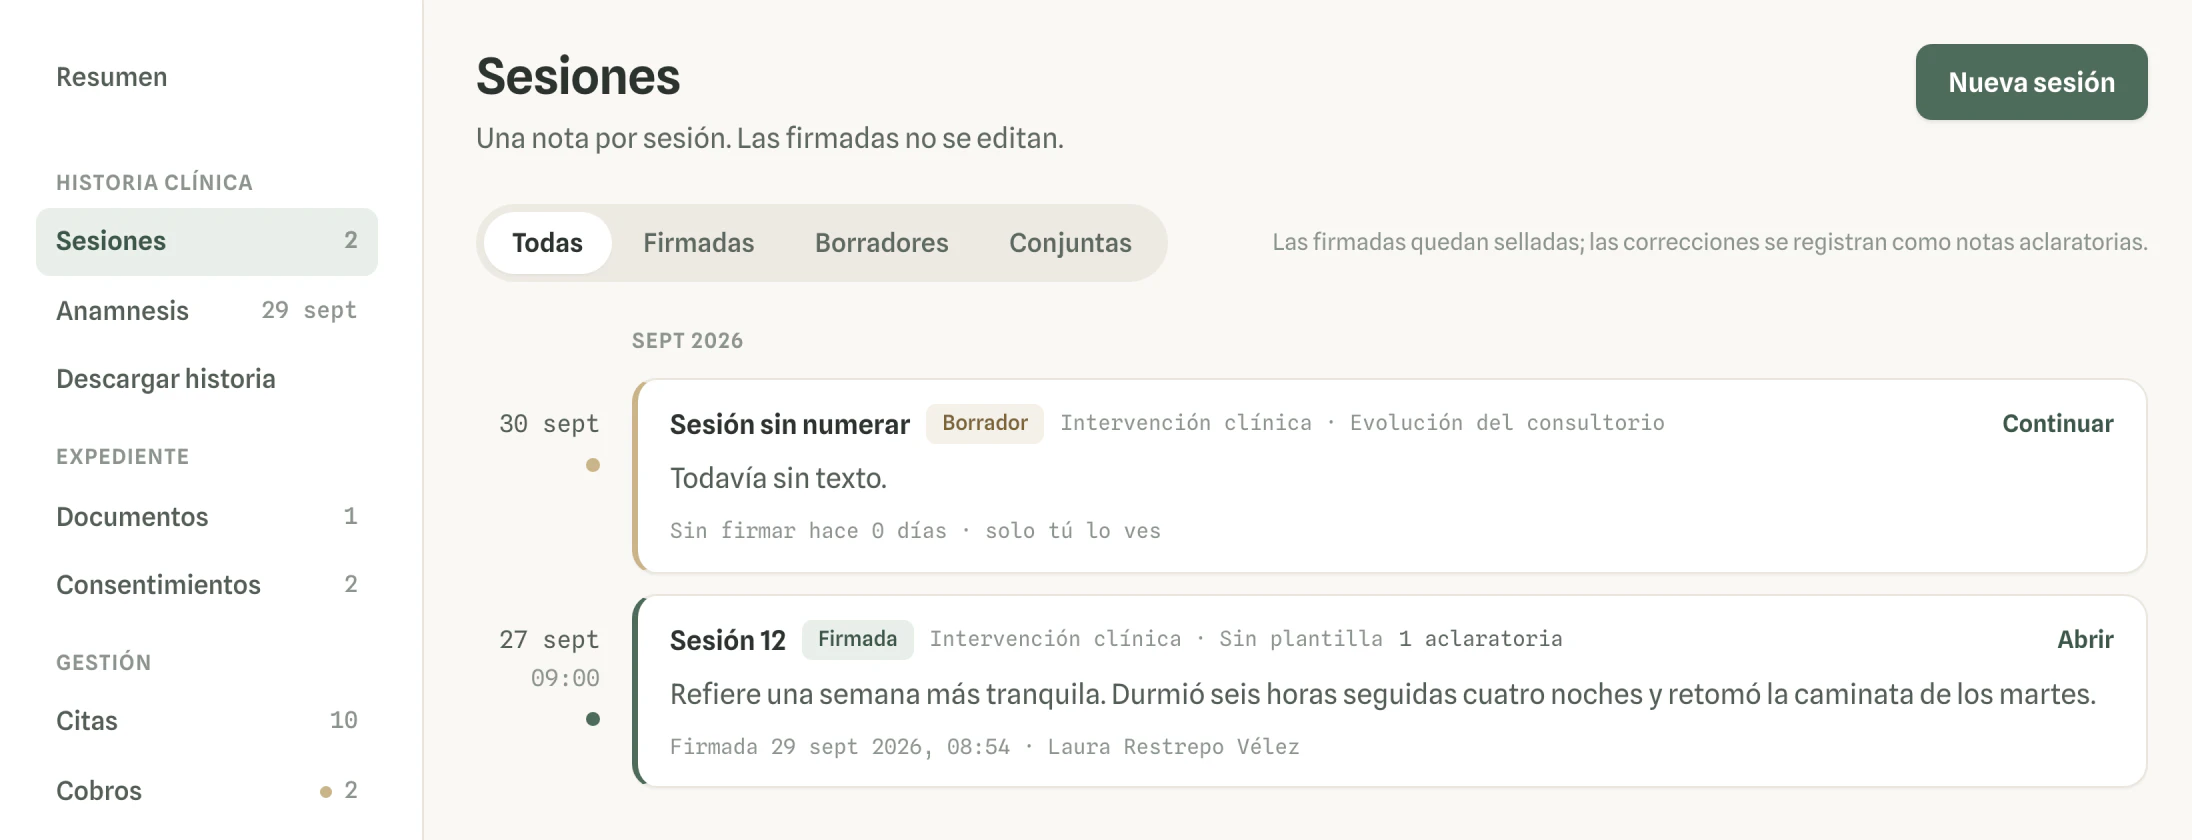This screenshot has height=840, width=2192.
Task: Show the Conjuntas tab
Action: [x=1070, y=243]
